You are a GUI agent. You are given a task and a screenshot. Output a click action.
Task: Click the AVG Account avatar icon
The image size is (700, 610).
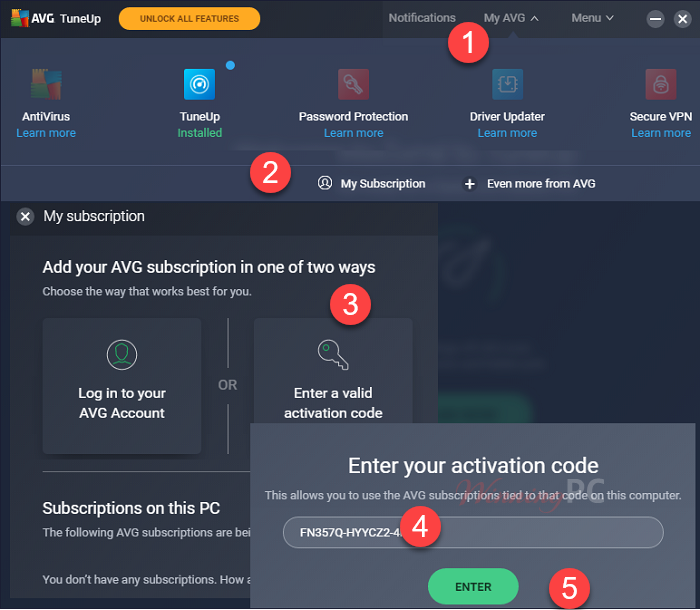[122, 355]
